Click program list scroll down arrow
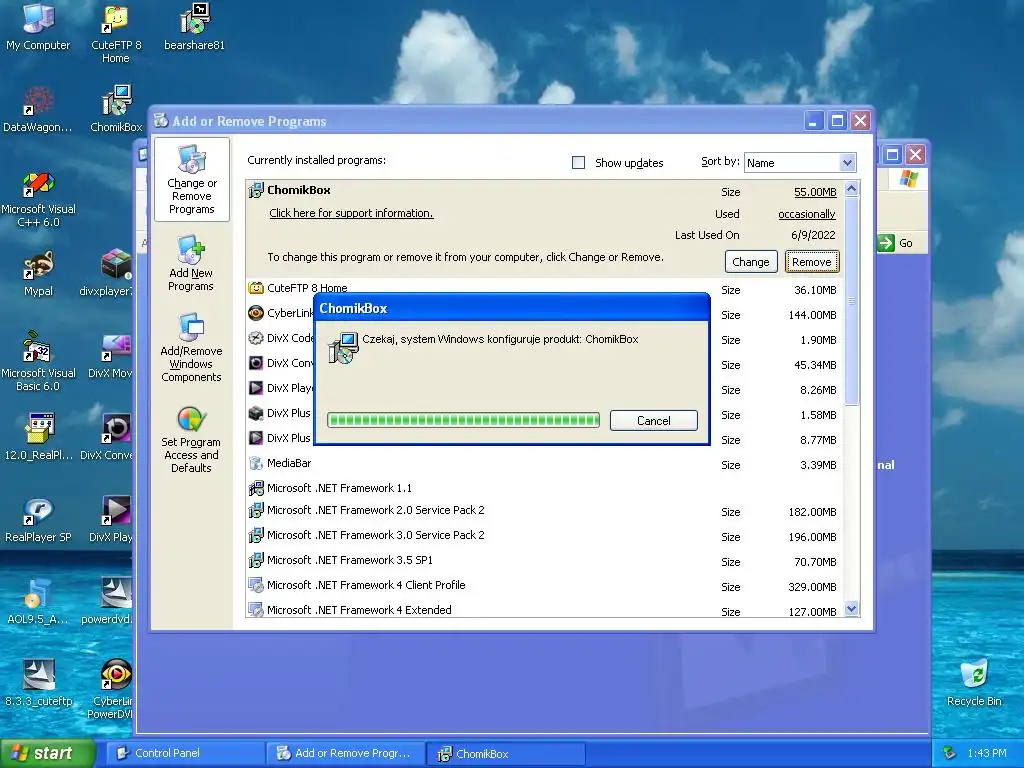The image size is (1024, 768). click(x=851, y=609)
